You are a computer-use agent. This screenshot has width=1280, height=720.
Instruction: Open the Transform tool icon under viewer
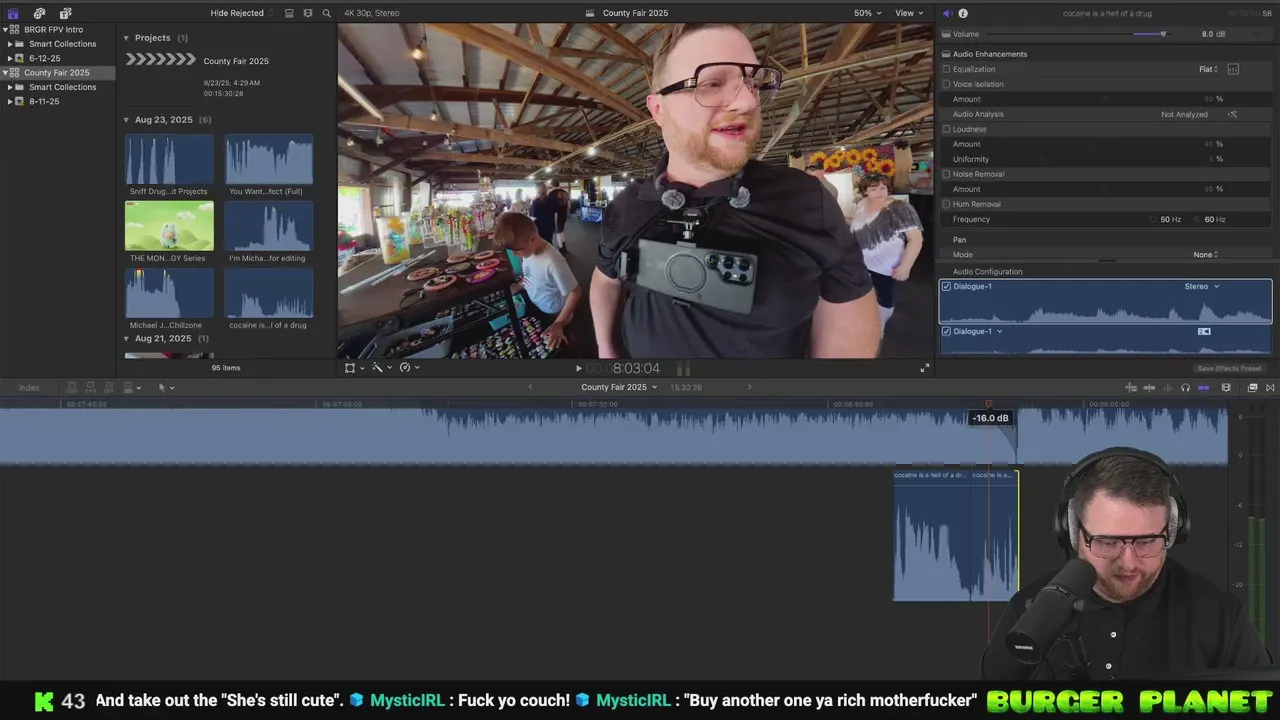coord(350,368)
